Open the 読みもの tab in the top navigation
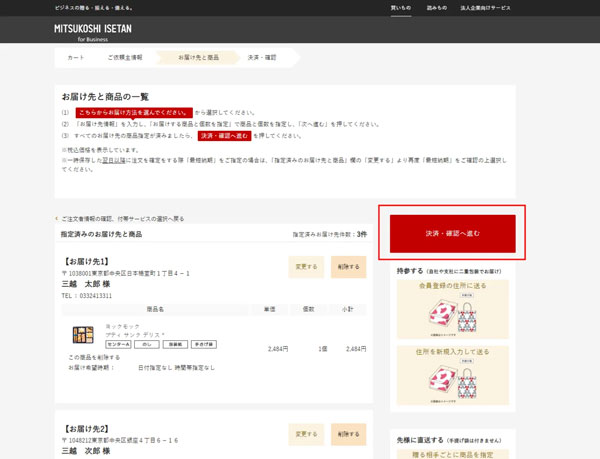 tap(437, 8)
